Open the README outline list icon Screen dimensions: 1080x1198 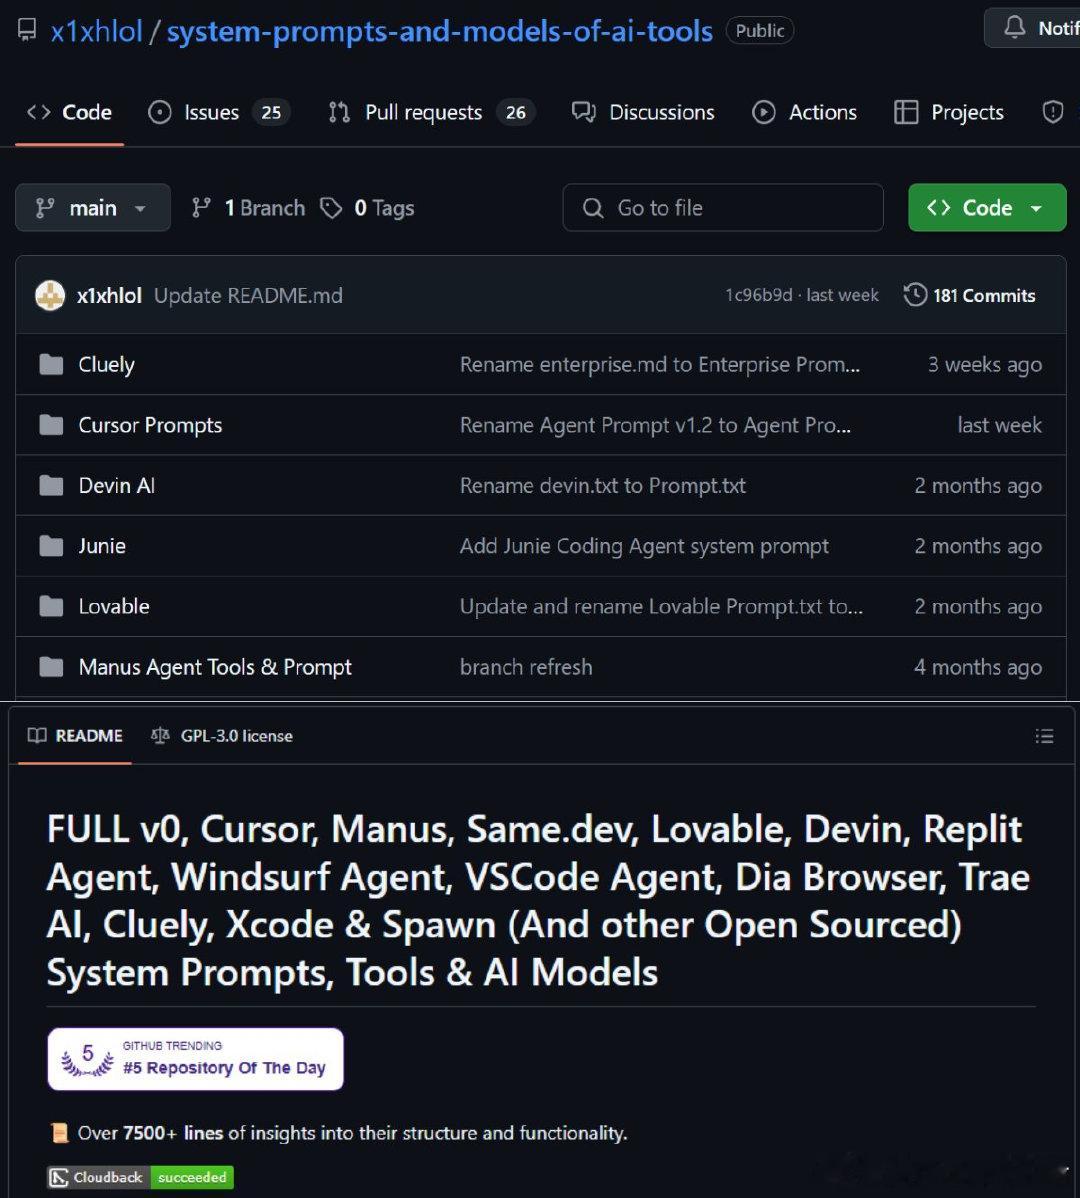(1044, 736)
